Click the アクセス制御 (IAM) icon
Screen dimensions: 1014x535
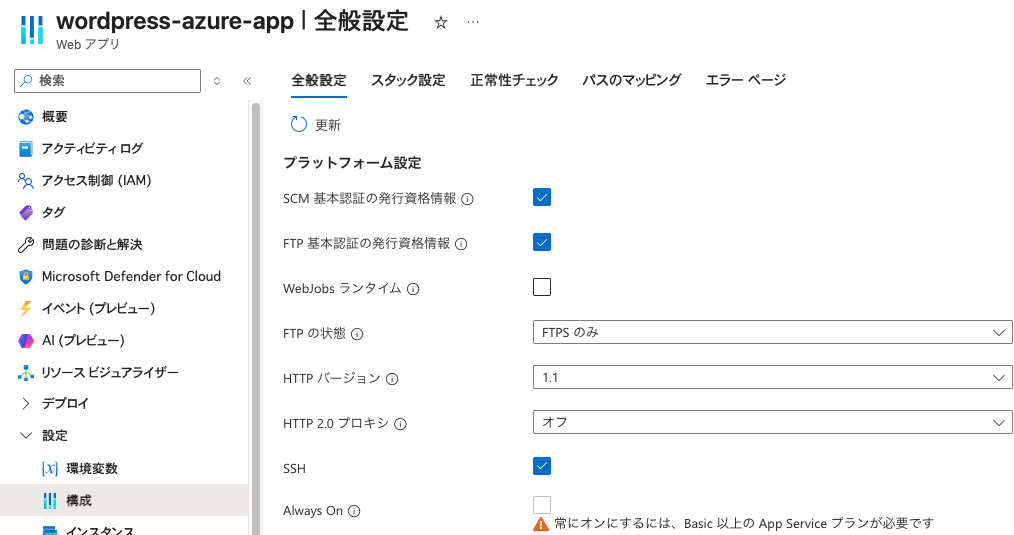pos(26,180)
